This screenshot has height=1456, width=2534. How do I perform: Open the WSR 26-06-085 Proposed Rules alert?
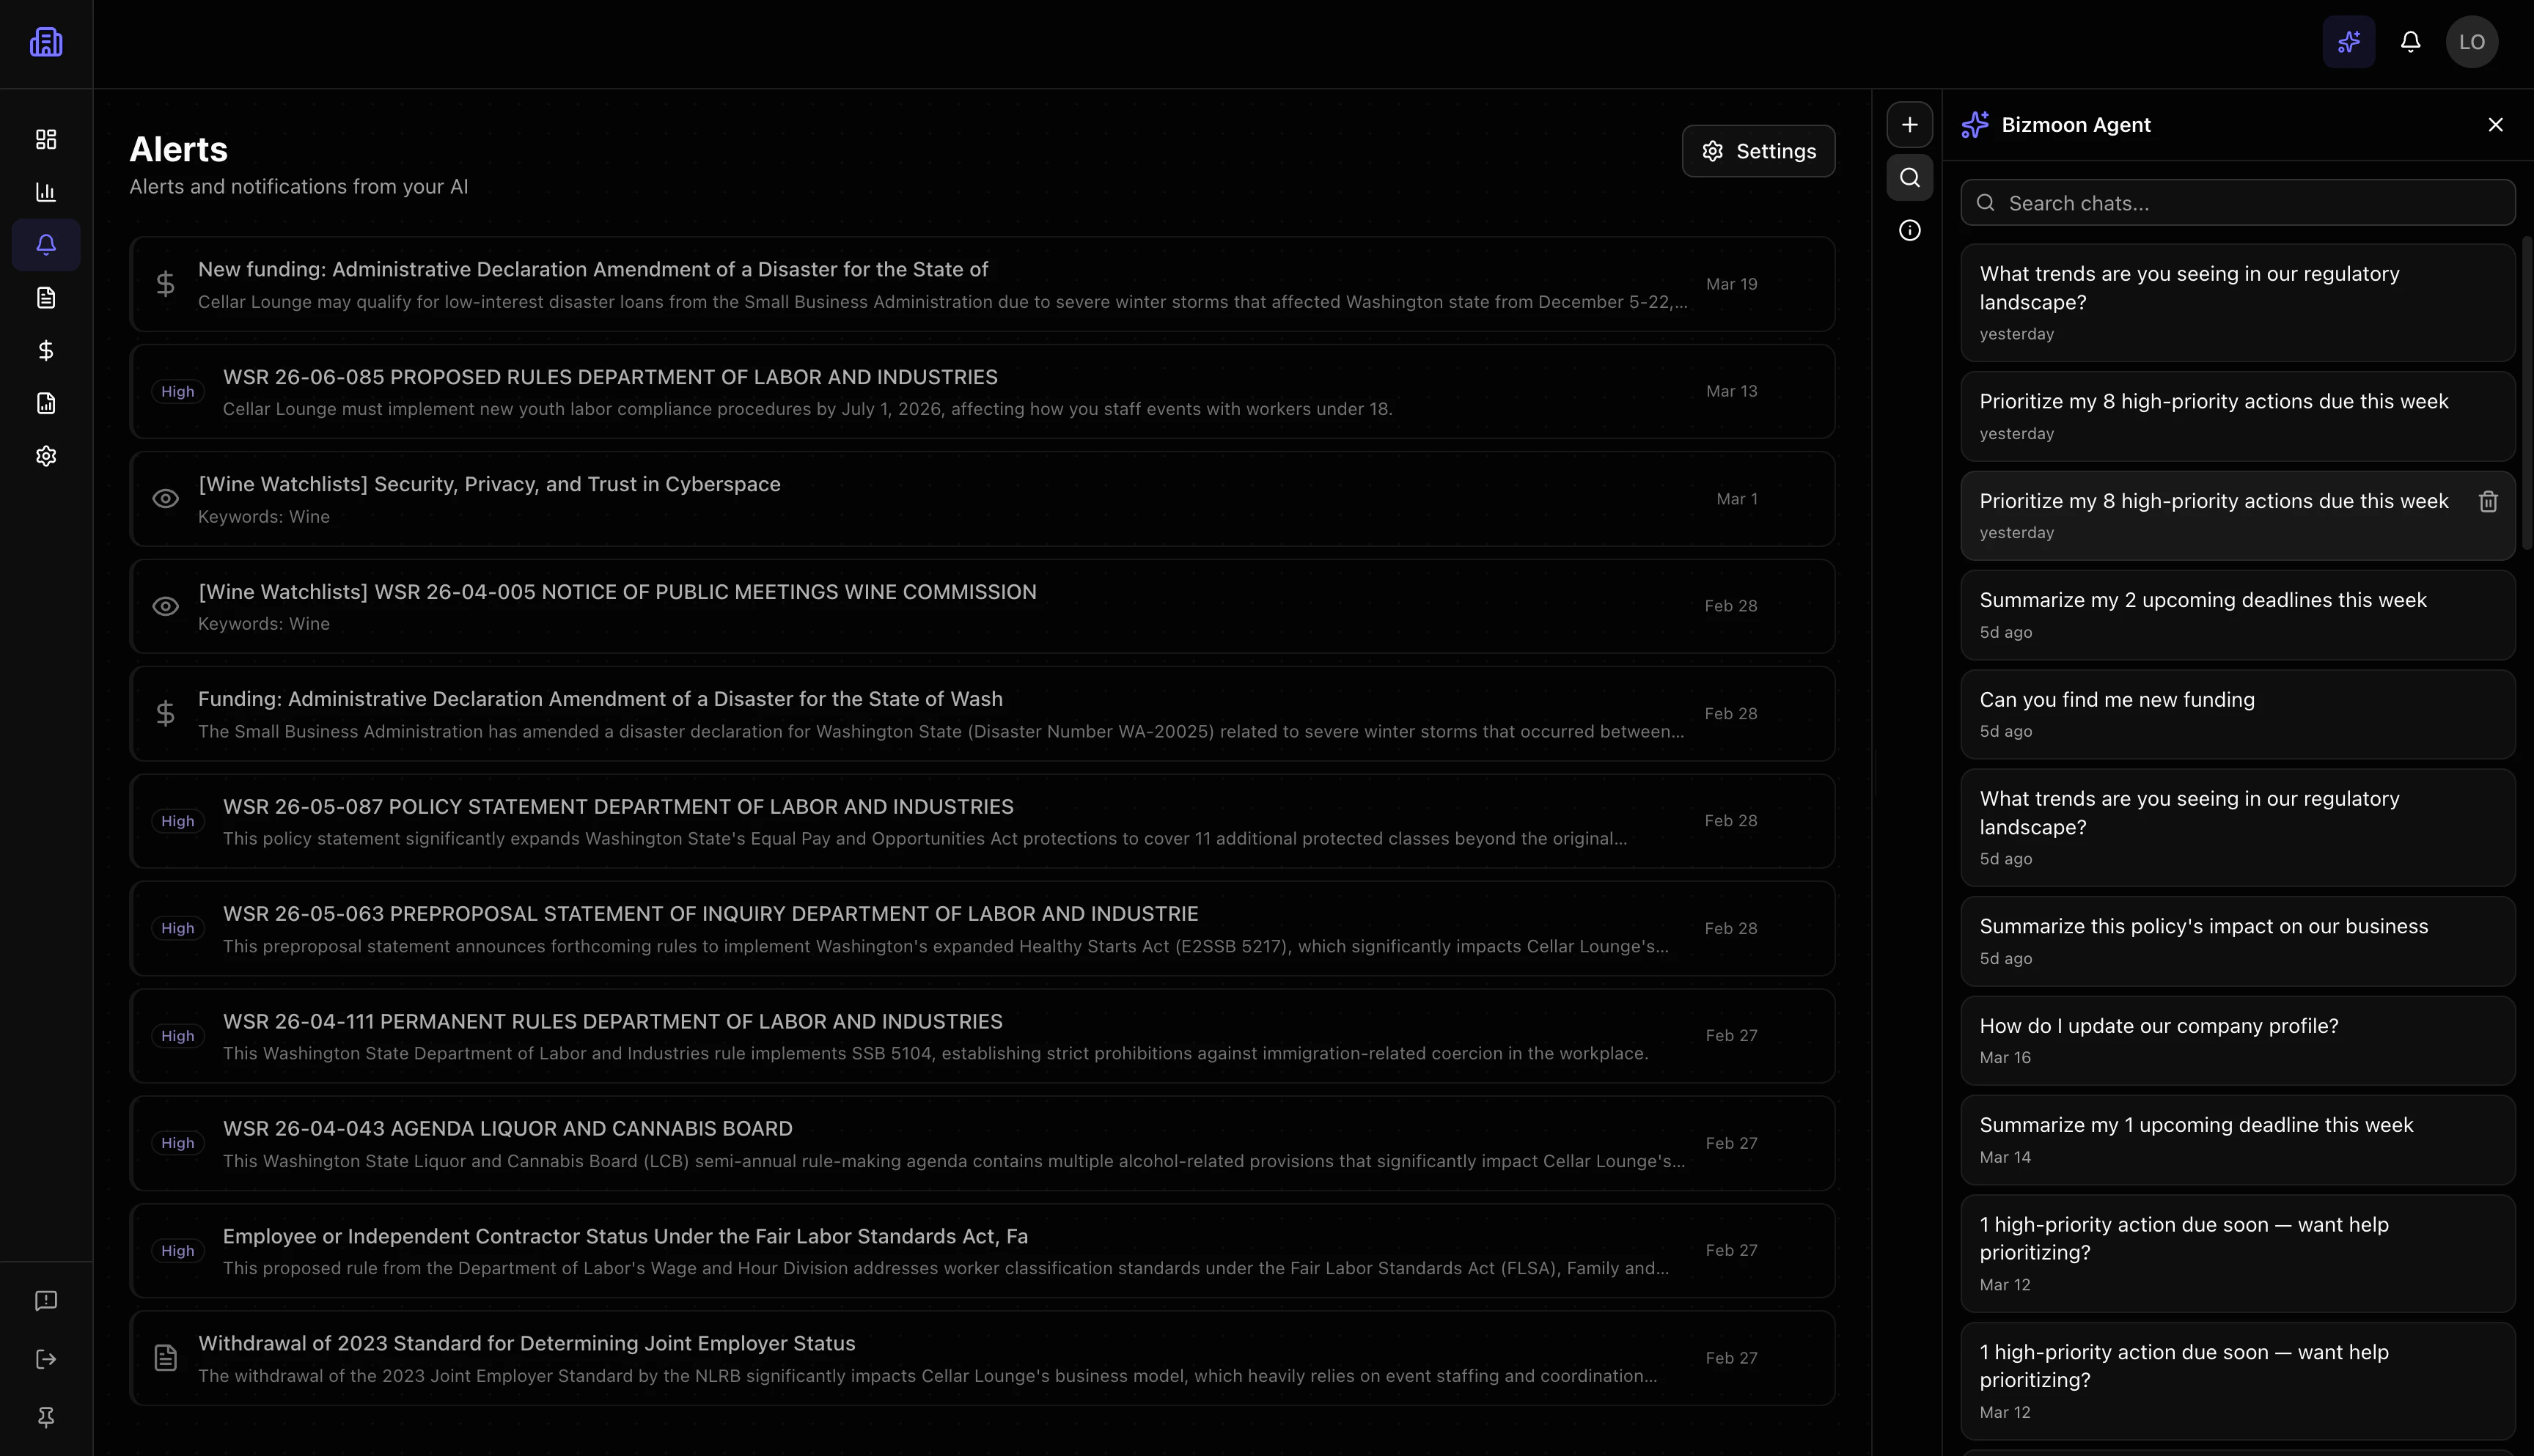click(x=609, y=377)
